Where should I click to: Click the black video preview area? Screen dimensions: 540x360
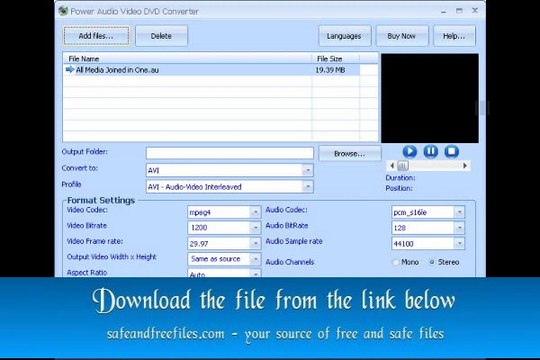pos(430,98)
